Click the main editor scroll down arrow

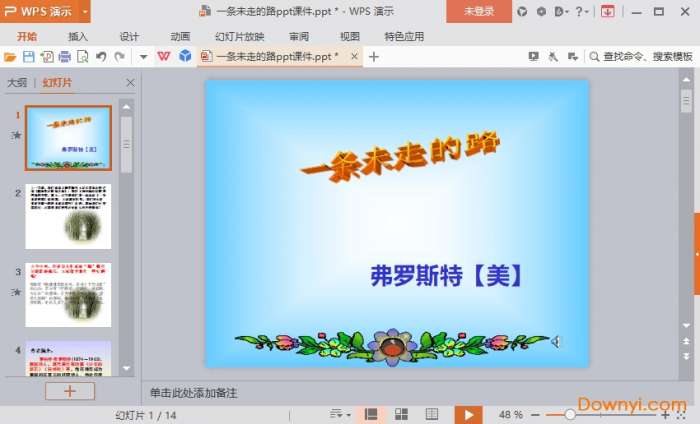686,326
